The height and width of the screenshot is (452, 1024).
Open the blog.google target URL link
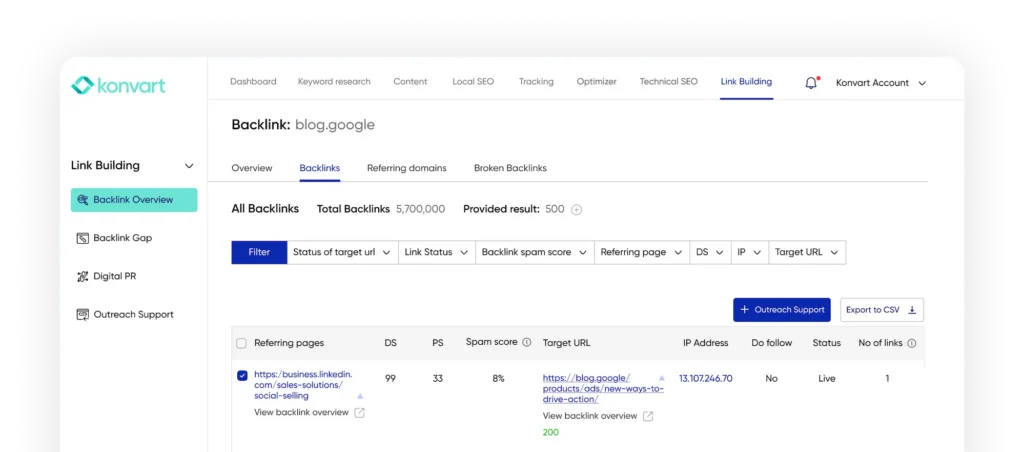(603, 389)
